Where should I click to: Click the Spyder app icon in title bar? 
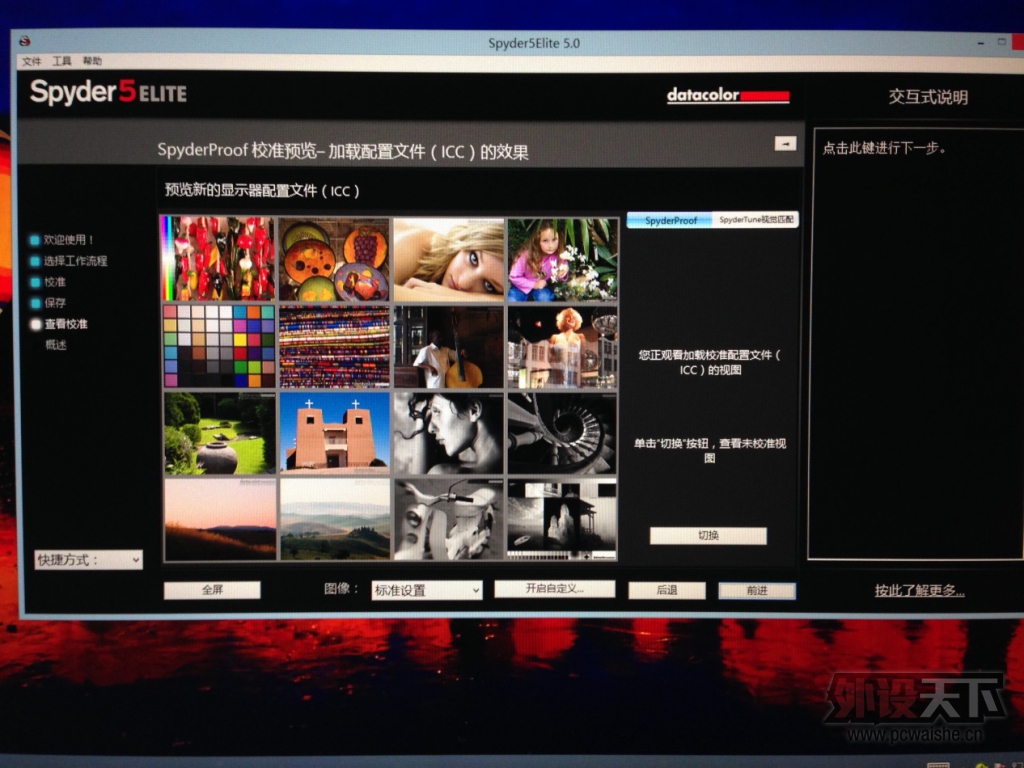[x=25, y=41]
